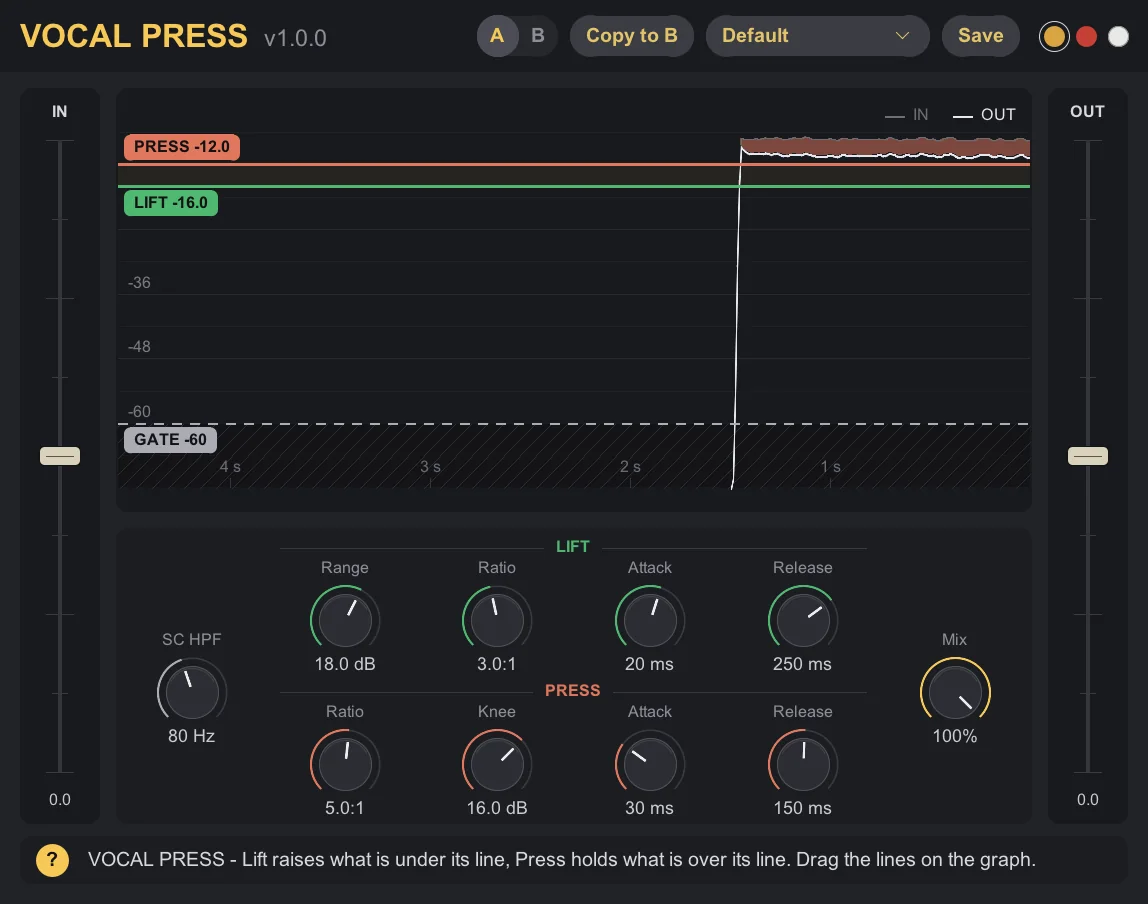Click the -48 dB scale label
This screenshot has height=904, width=1148.
pyautogui.click(x=139, y=347)
